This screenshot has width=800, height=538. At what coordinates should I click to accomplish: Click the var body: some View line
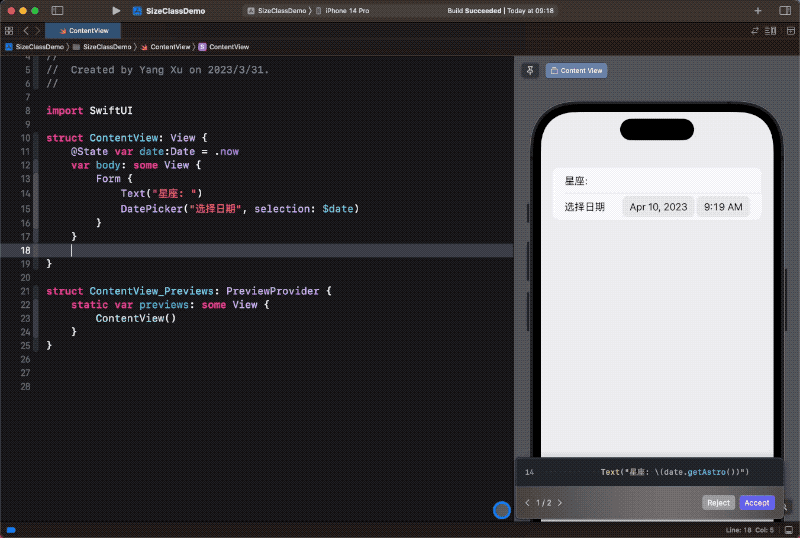point(136,165)
